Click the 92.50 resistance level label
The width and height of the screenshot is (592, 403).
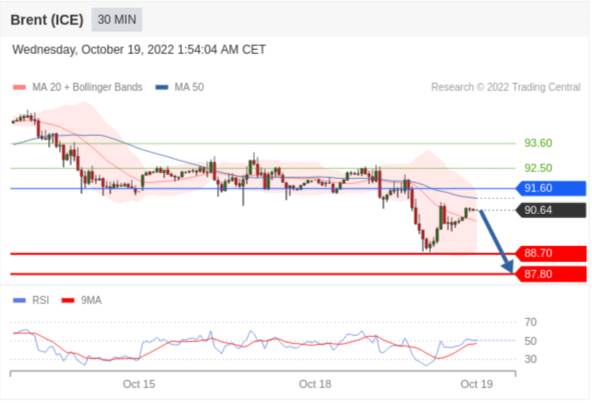(538, 168)
